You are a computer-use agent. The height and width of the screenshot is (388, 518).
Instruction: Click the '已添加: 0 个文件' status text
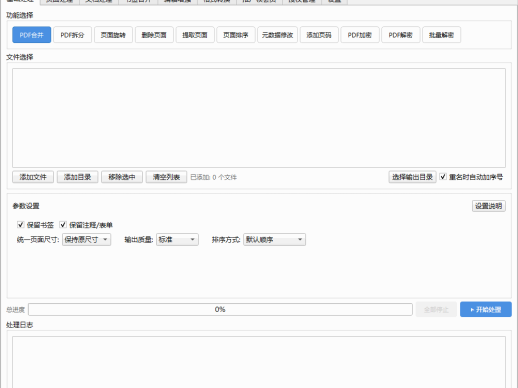[213, 177]
